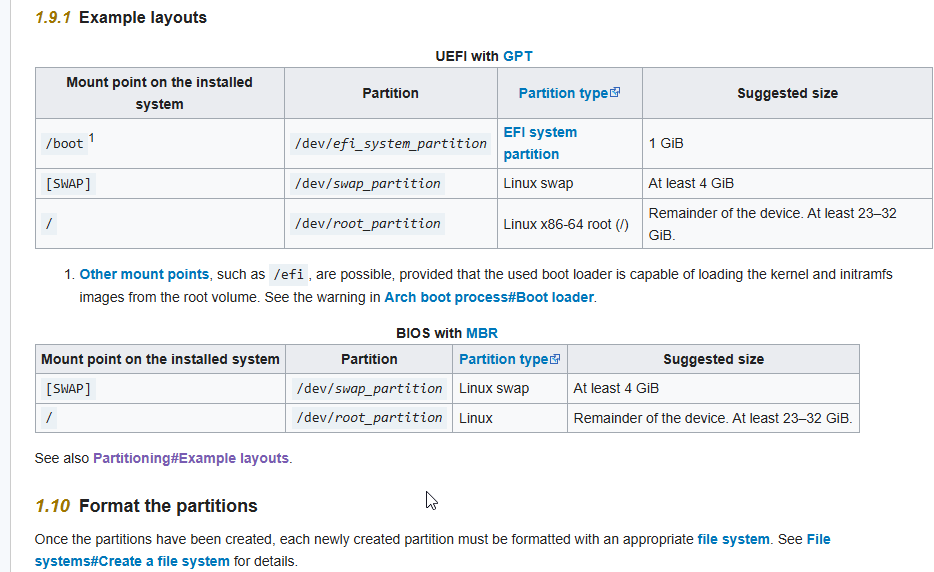Click external link icon in BIOS table header
The image size is (934, 572).
[x=556, y=359]
